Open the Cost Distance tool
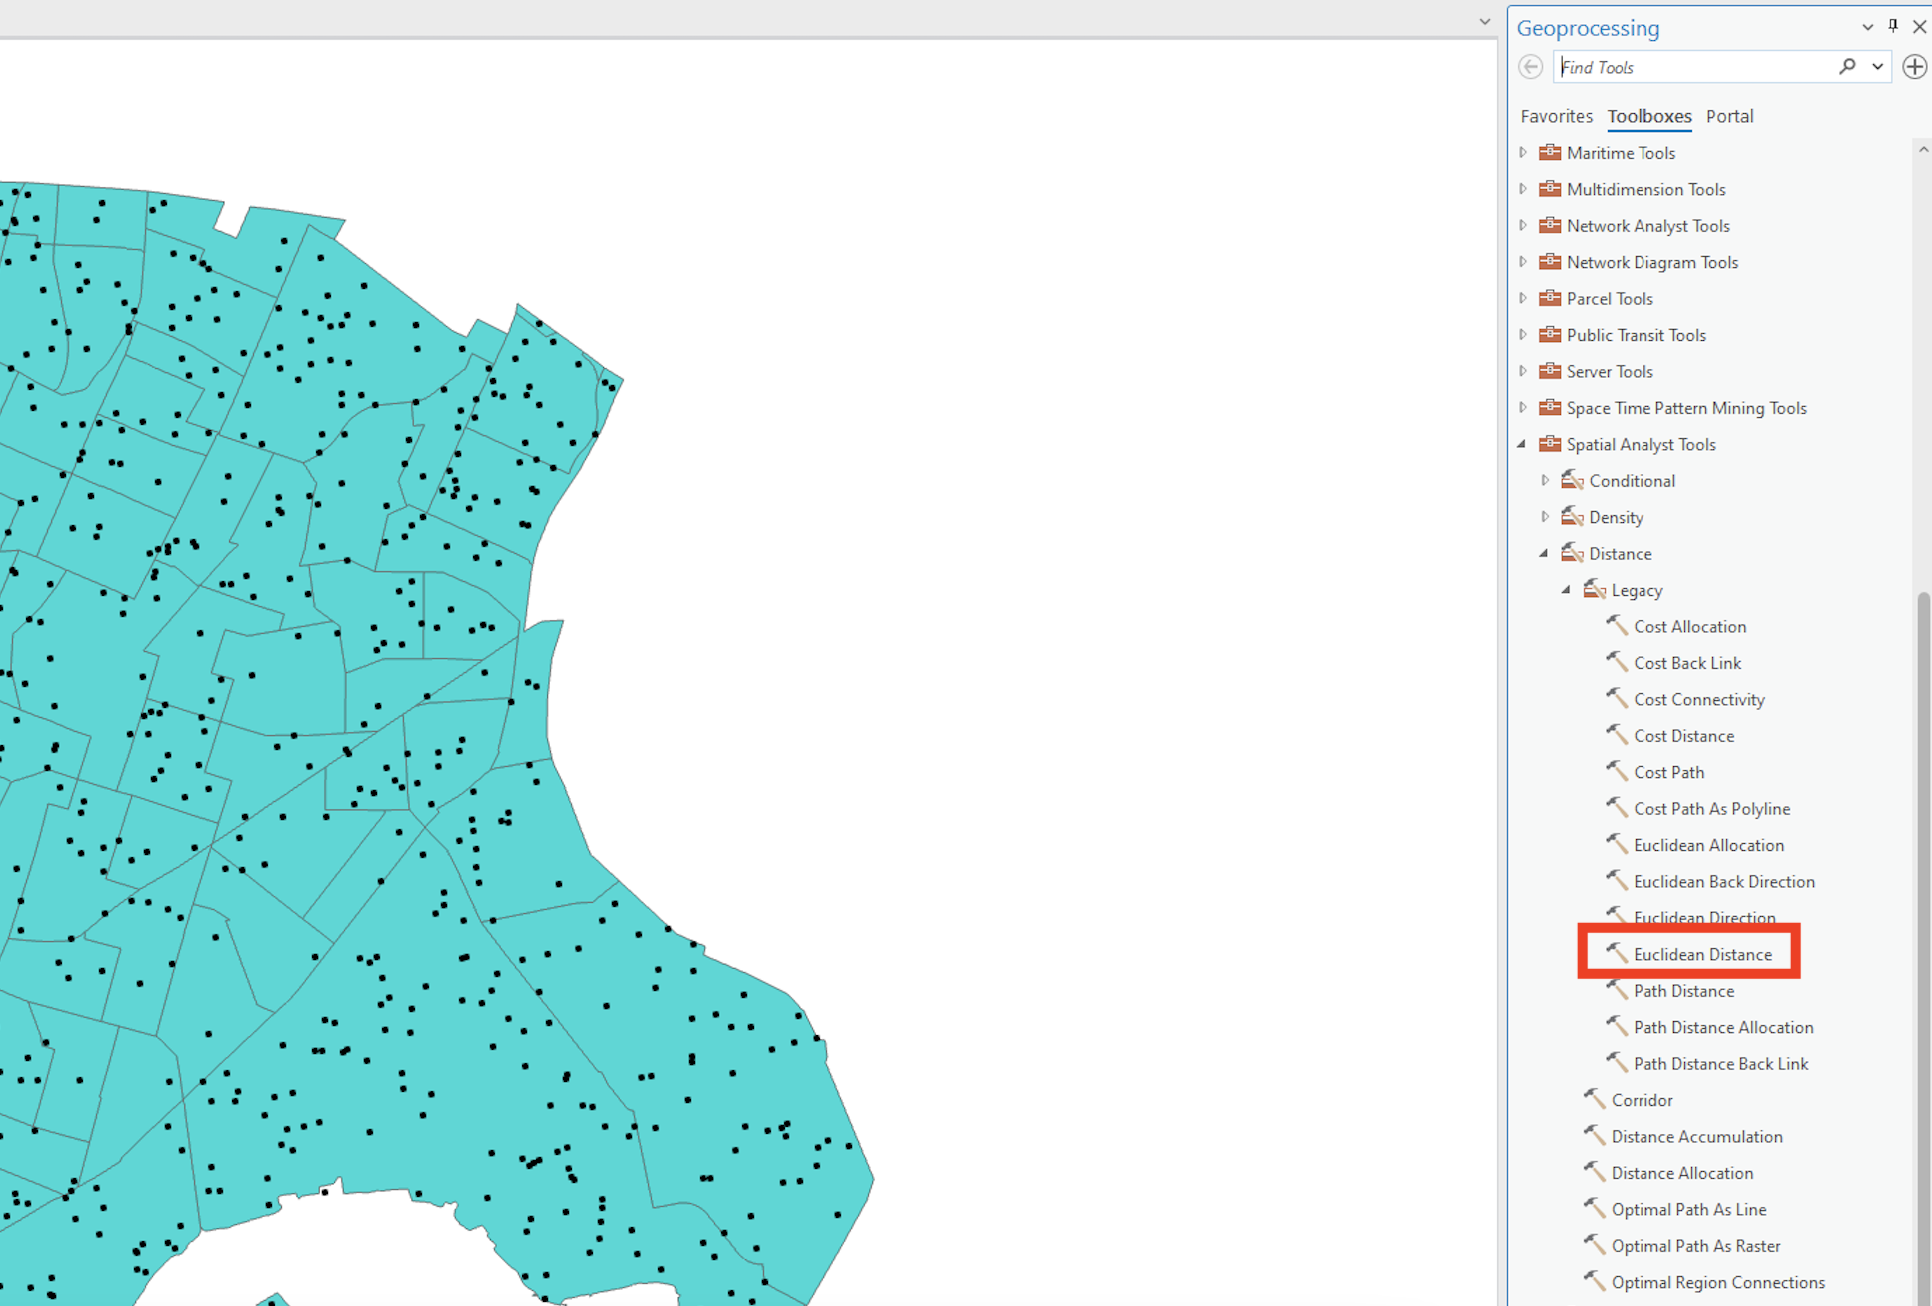This screenshot has width=1932, height=1306. coord(1683,736)
